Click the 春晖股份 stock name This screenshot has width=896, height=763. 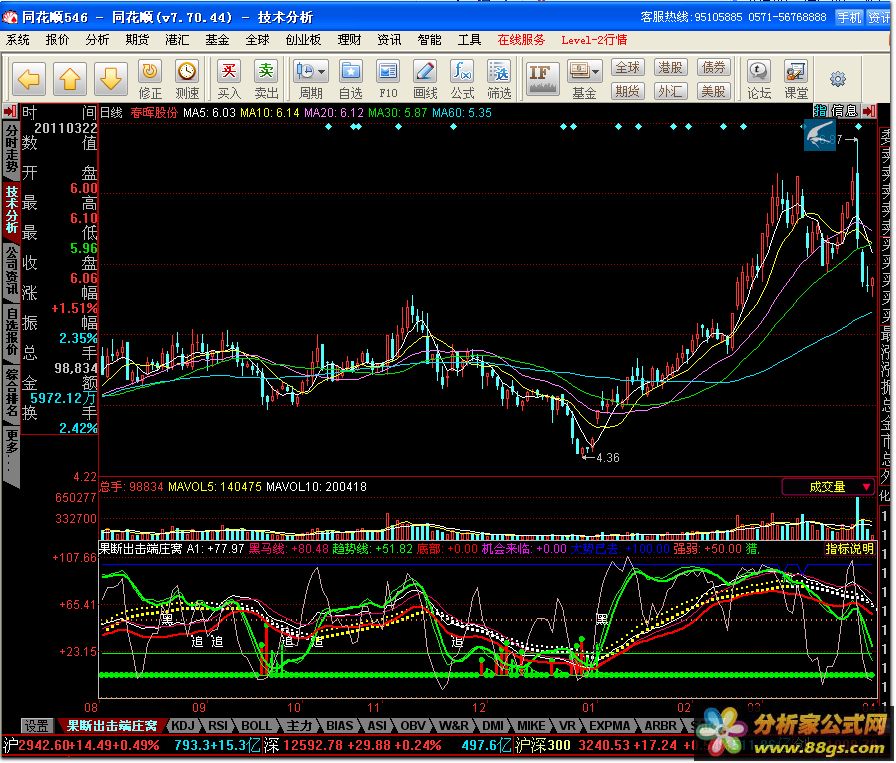154,113
